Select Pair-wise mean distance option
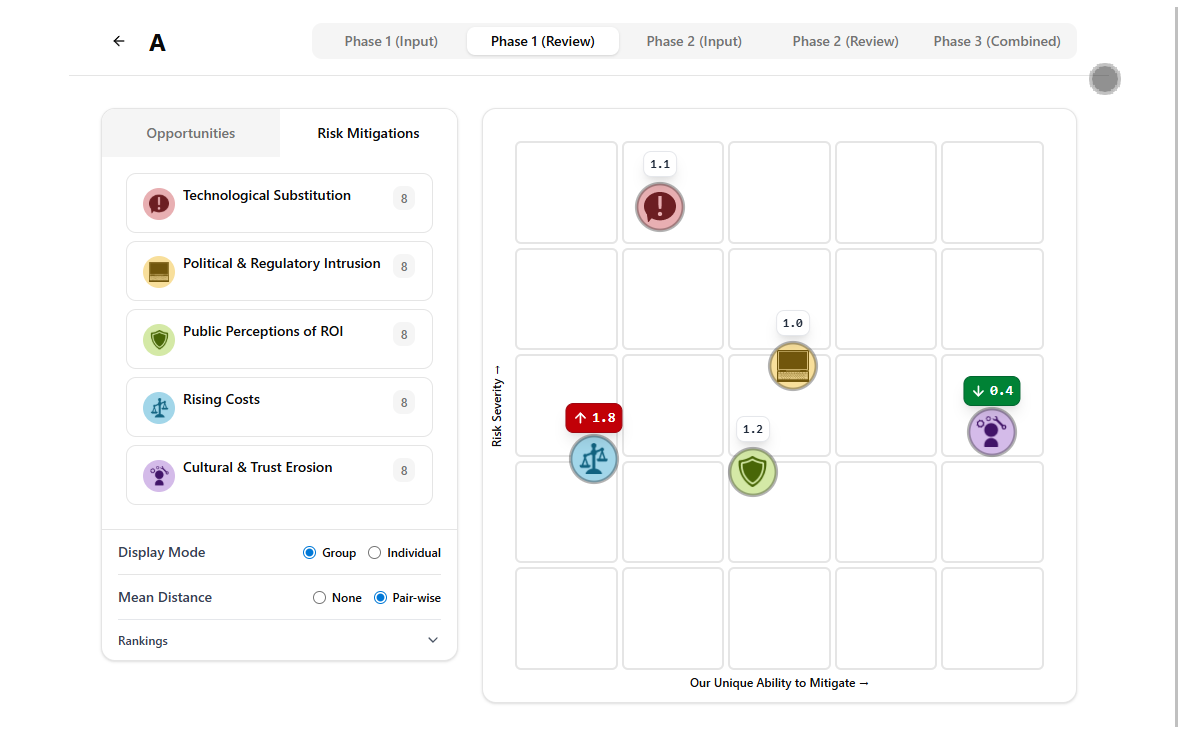1178x729 pixels. tap(381, 598)
